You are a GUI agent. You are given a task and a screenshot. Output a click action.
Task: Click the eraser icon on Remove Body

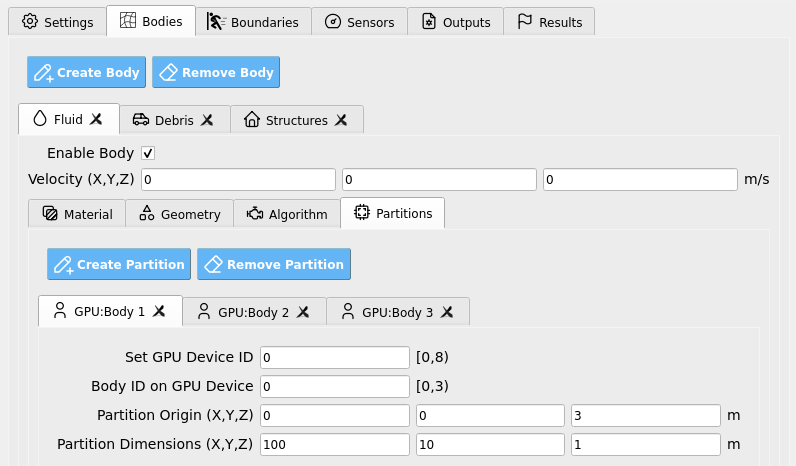click(x=169, y=72)
